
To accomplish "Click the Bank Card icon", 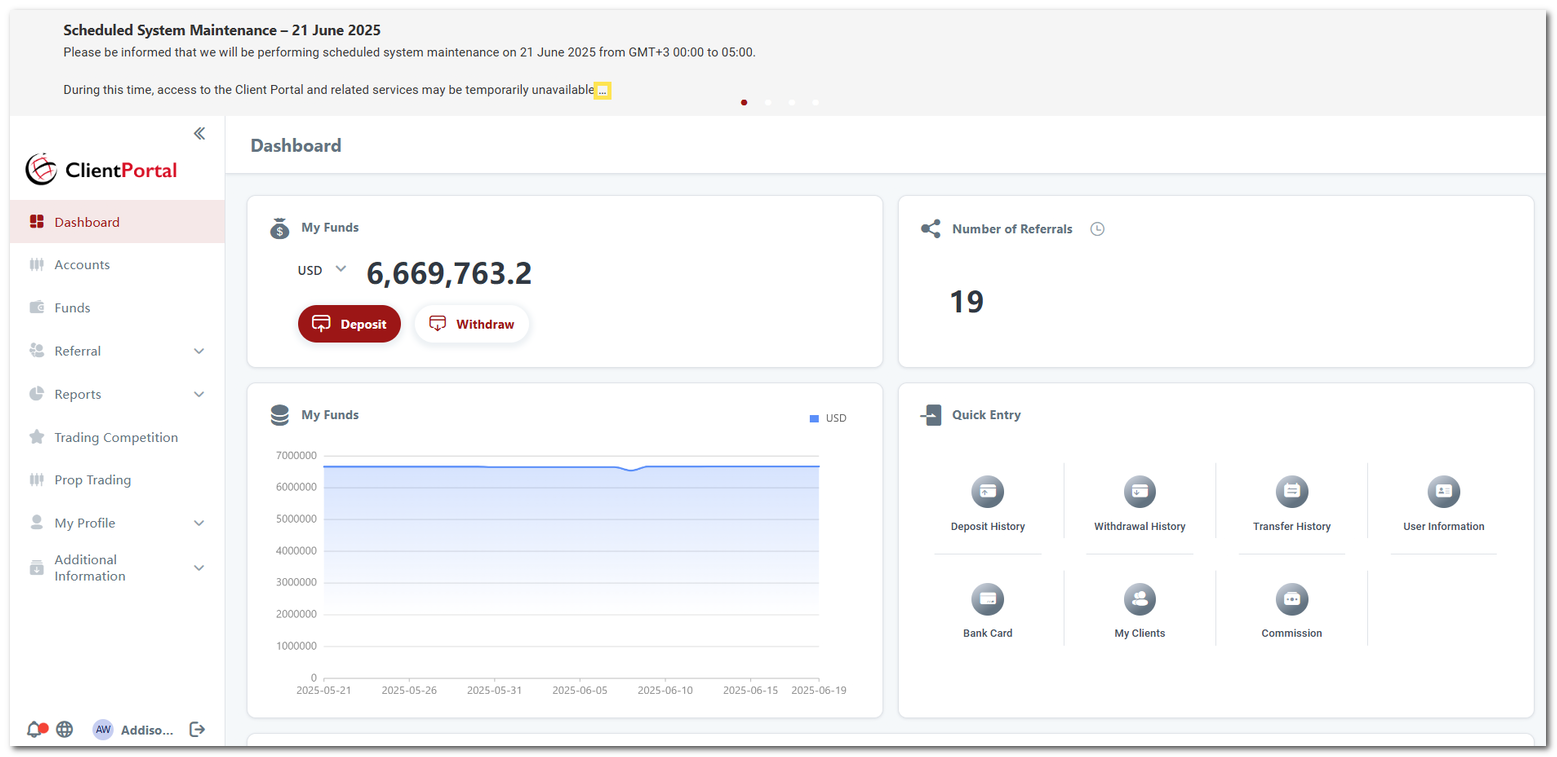I will click(987, 599).
